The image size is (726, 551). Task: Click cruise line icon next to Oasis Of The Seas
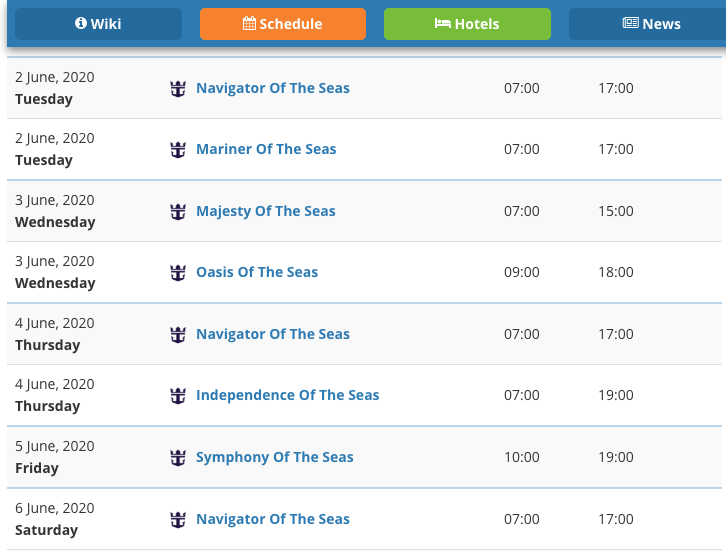click(x=178, y=273)
